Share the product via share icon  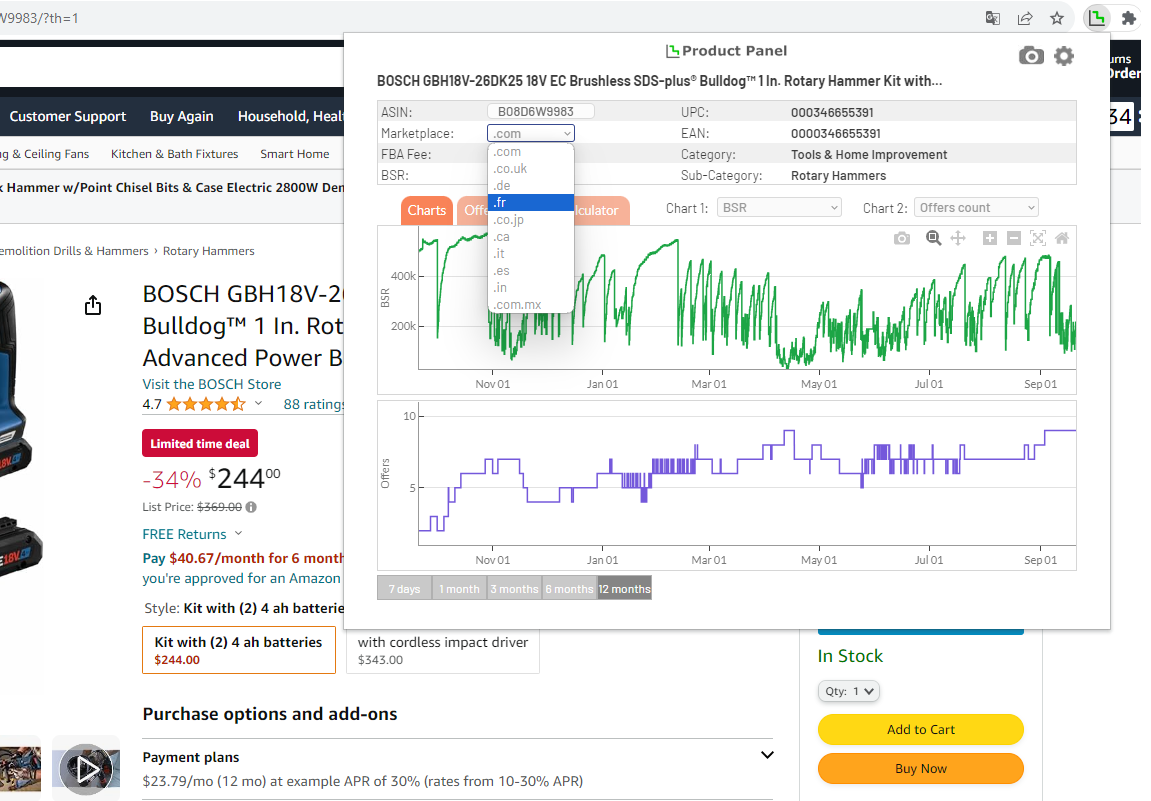(x=92, y=305)
